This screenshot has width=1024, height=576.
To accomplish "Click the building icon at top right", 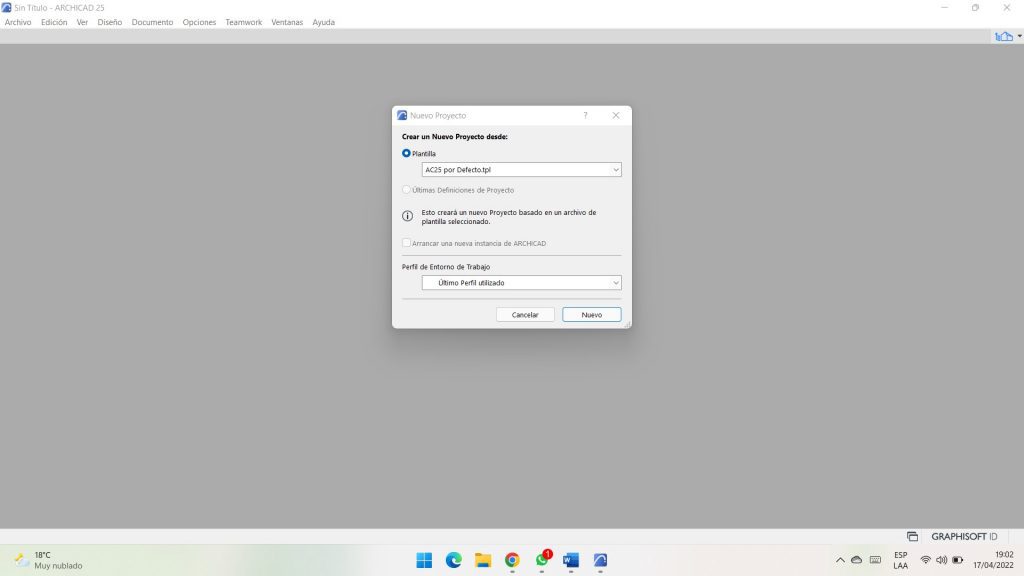I will pyautogui.click(x=1003, y=36).
